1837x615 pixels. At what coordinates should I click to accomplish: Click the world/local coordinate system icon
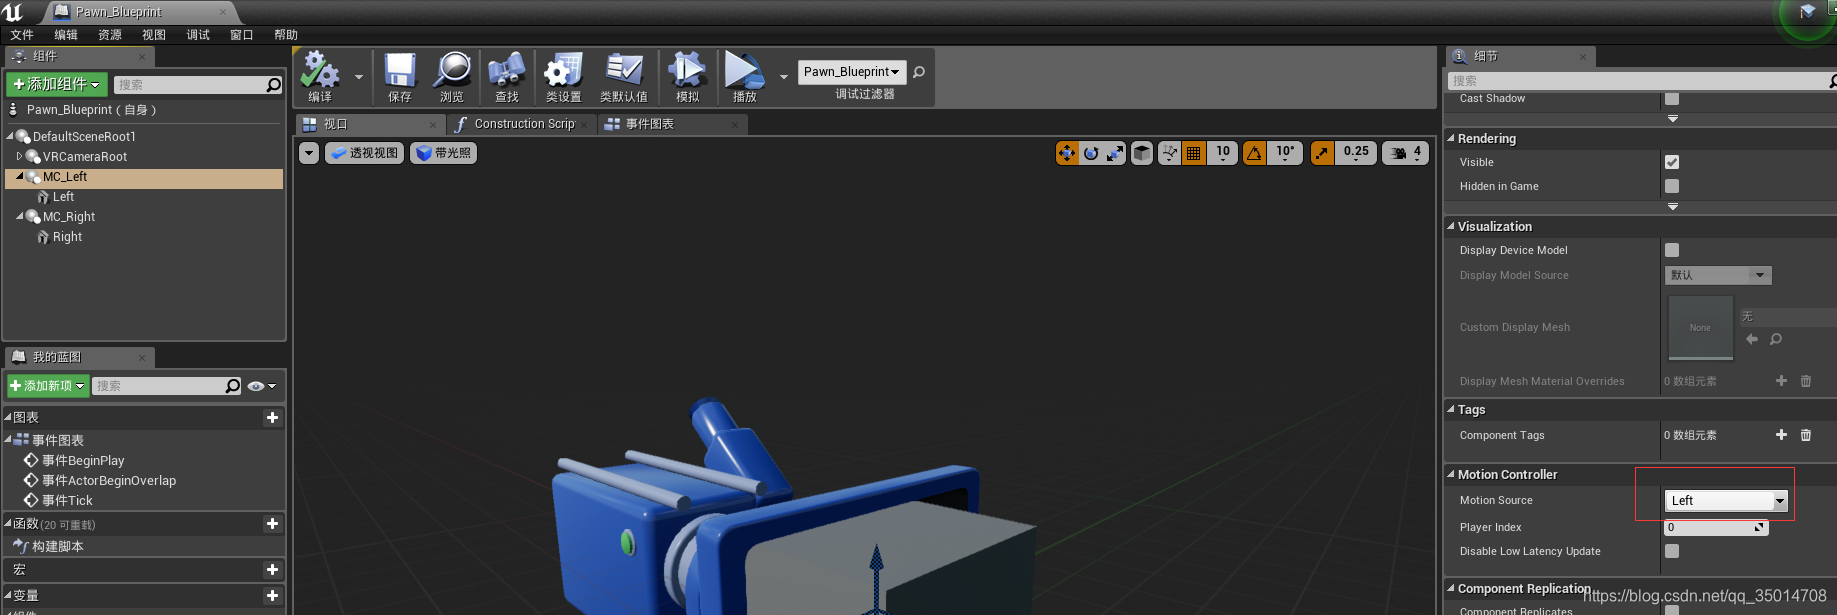[1169, 153]
